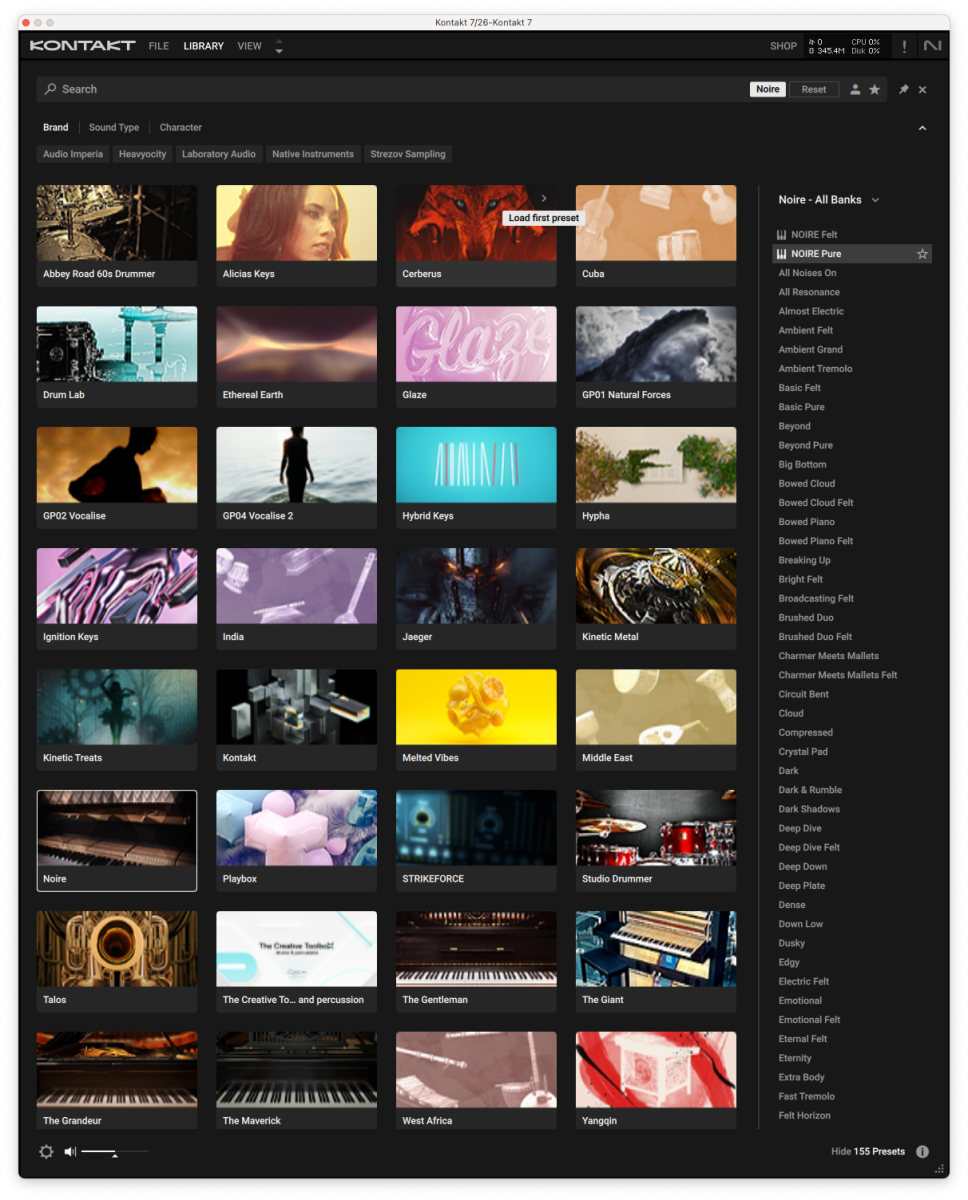Viewport: 968px width, 1200px height.
Task: Select the Abbey Road 60s Drummer library
Action: 117,236
